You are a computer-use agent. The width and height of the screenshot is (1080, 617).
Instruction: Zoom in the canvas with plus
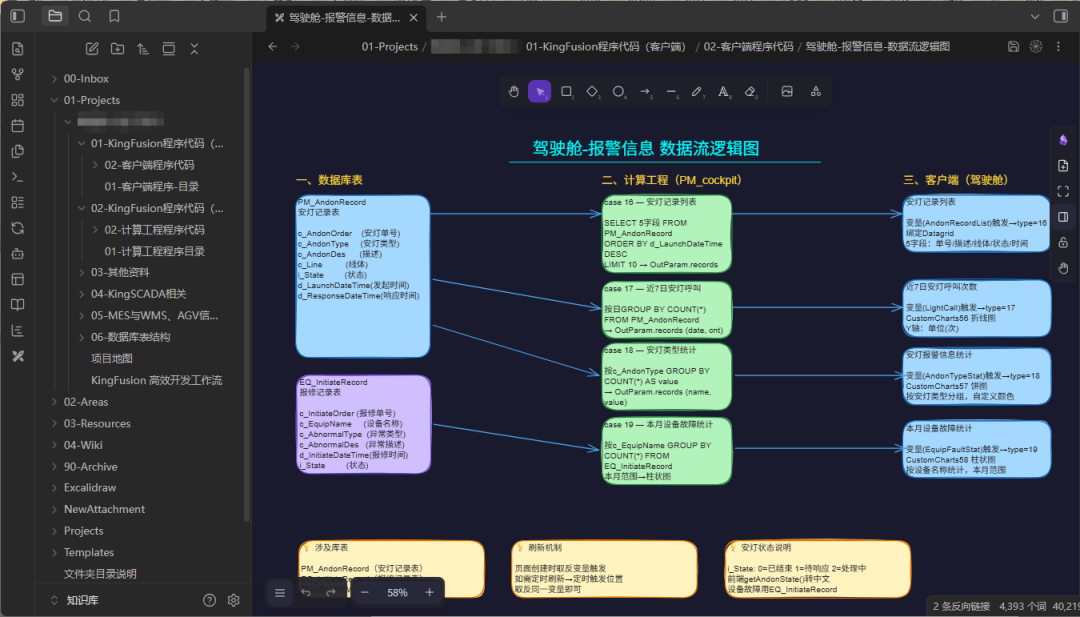point(430,592)
